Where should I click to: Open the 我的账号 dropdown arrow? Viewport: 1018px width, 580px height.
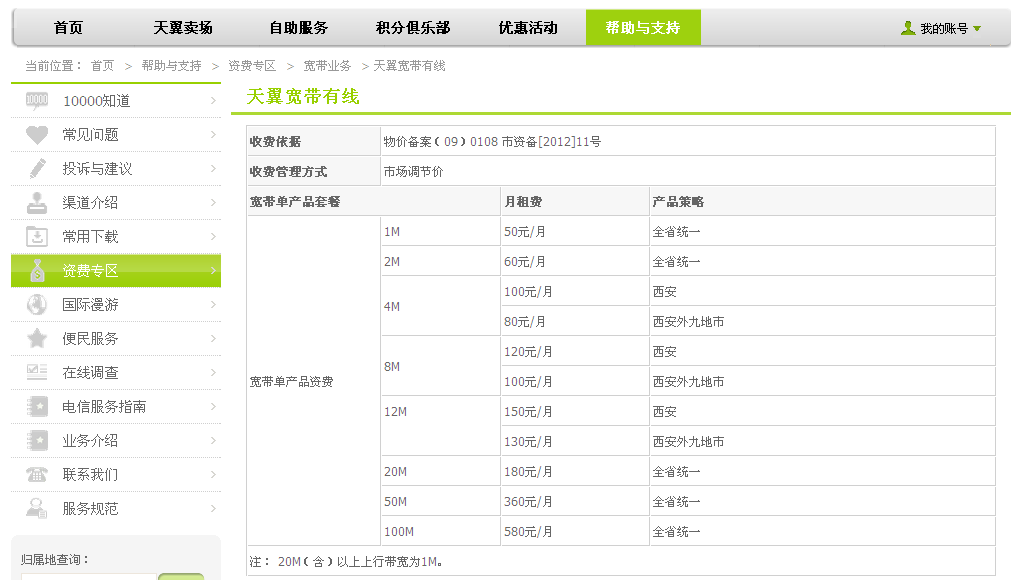(977, 29)
